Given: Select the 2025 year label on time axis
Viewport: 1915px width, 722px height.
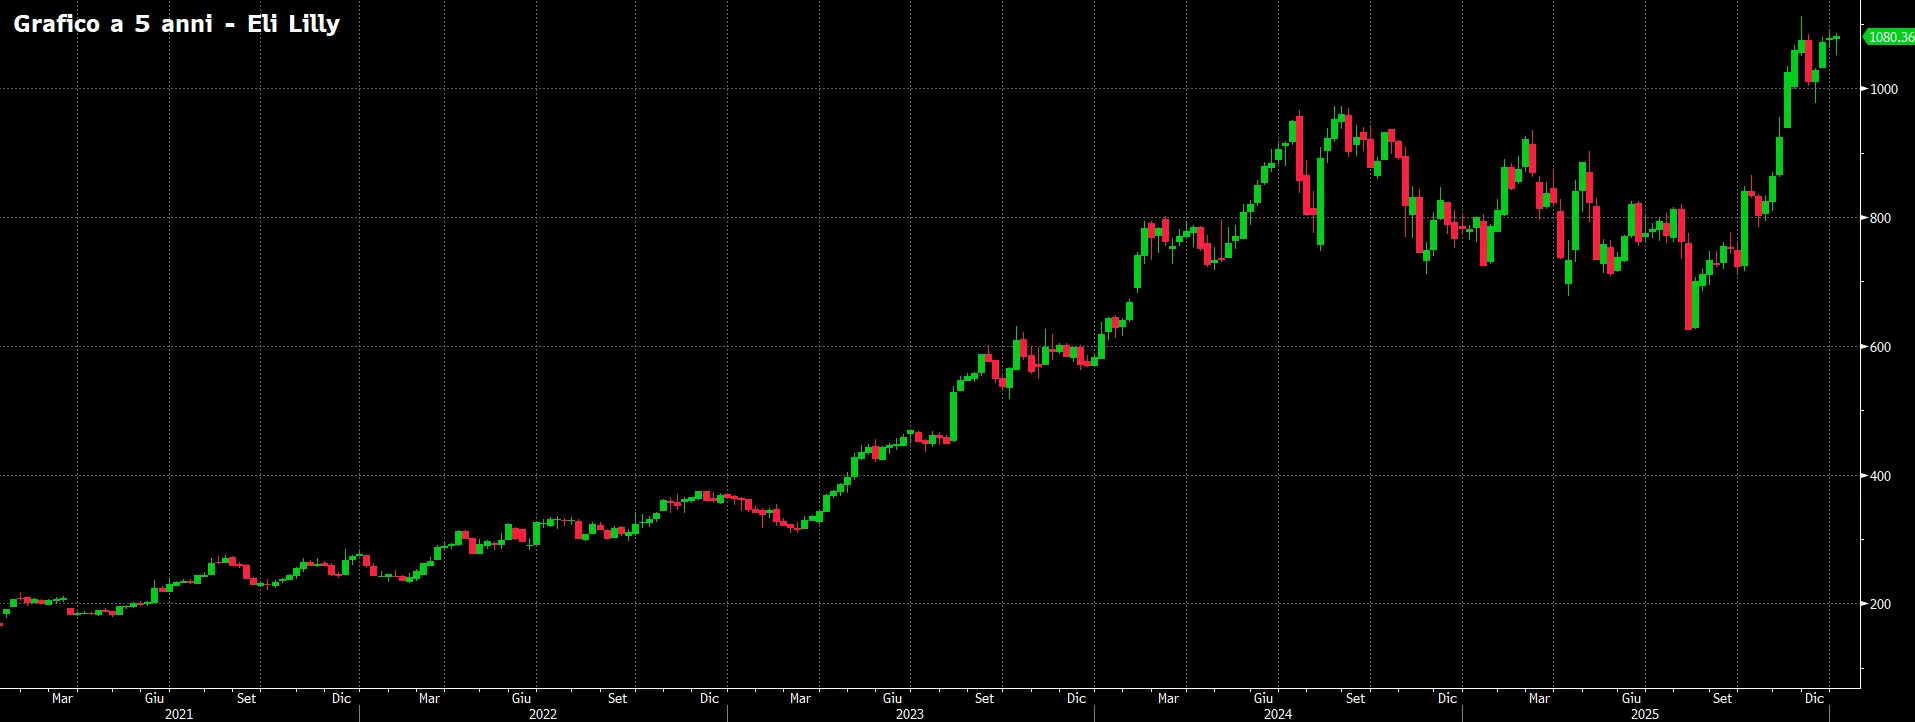Looking at the screenshot, I should coord(1645,714).
